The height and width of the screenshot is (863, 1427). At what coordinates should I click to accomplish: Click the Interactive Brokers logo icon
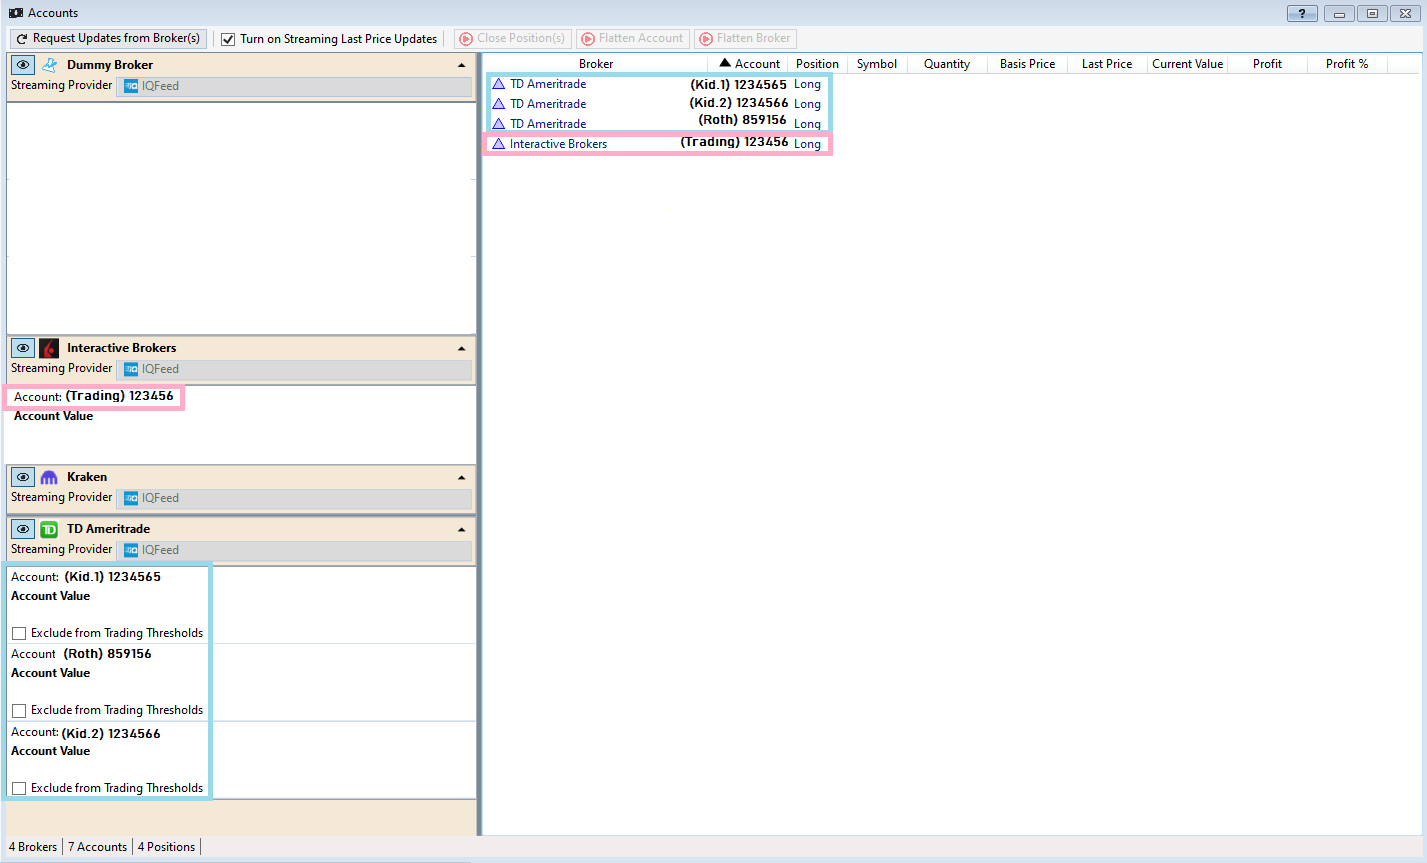[x=48, y=347]
